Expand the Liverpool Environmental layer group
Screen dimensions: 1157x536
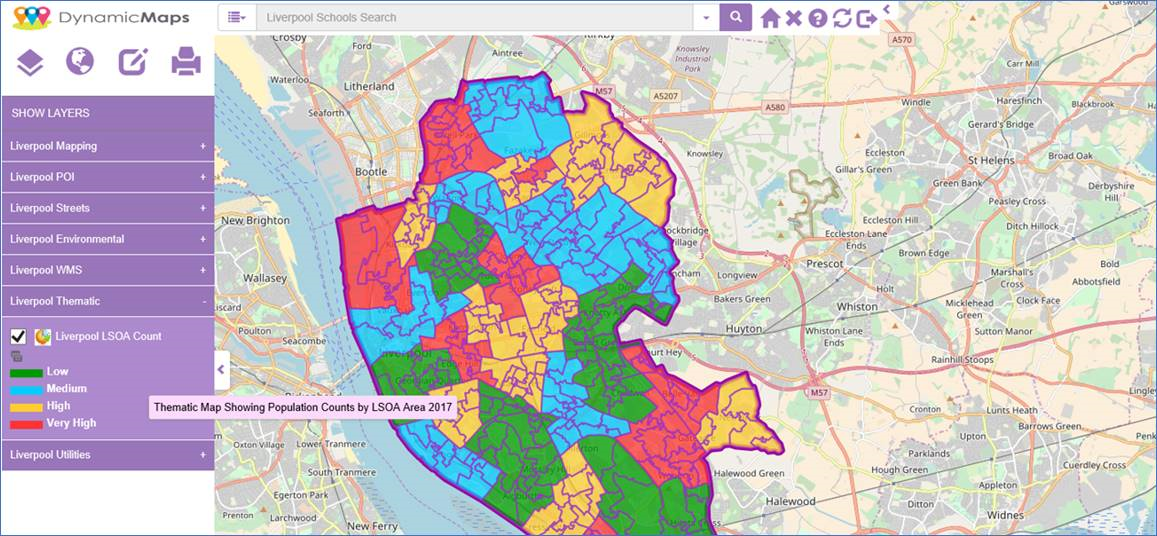point(108,239)
